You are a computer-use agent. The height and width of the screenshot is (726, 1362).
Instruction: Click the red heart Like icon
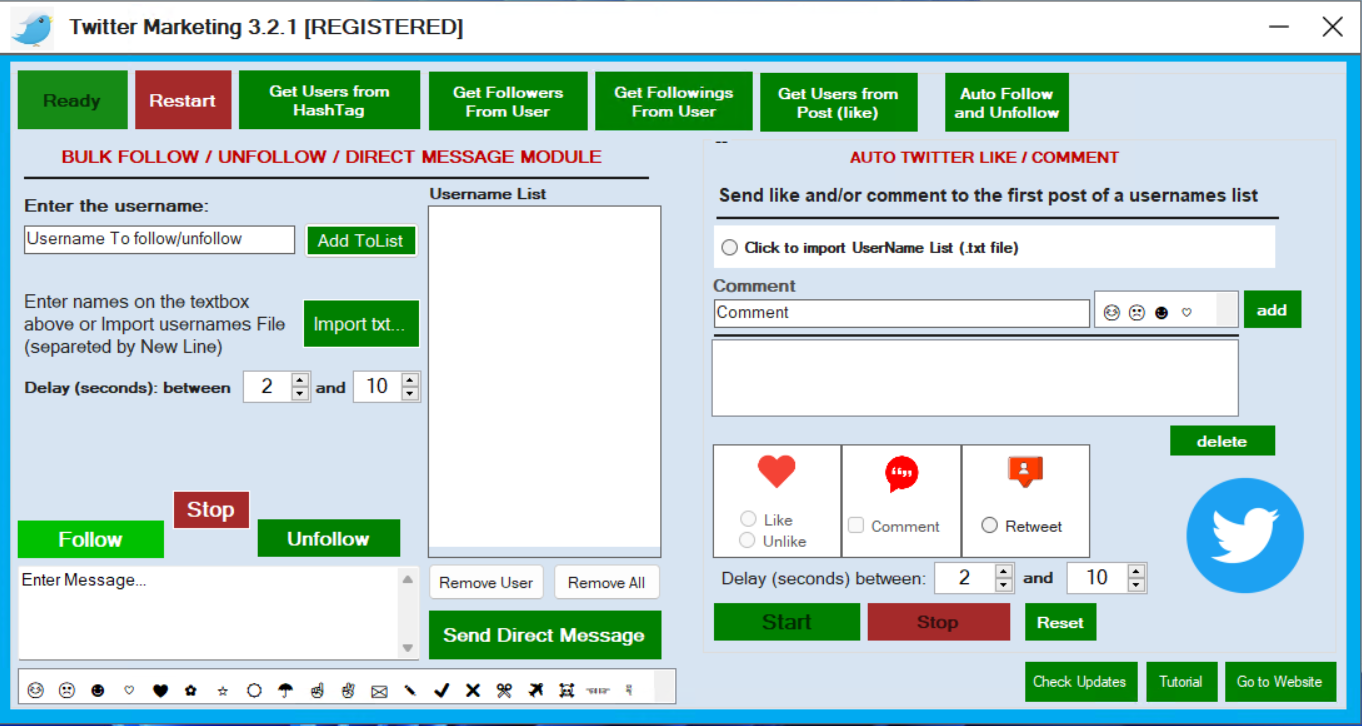(x=776, y=471)
